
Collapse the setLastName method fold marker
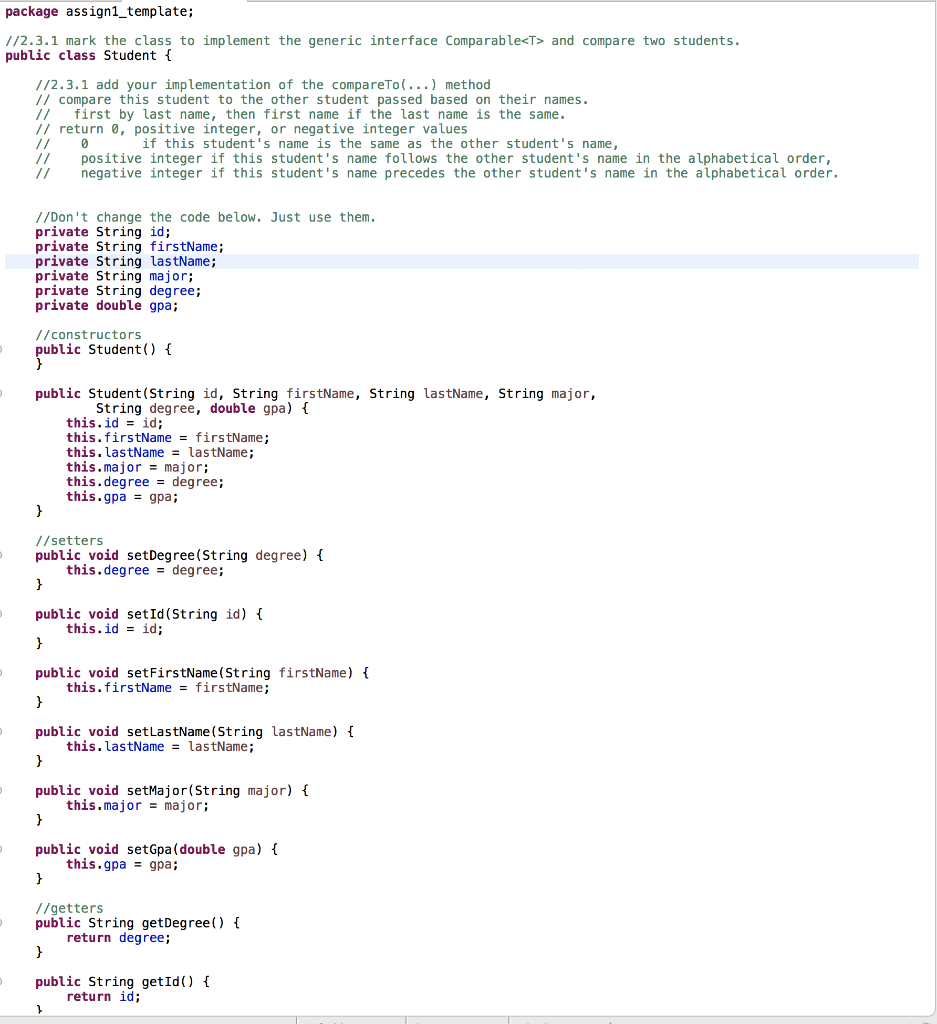[x=3, y=731]
